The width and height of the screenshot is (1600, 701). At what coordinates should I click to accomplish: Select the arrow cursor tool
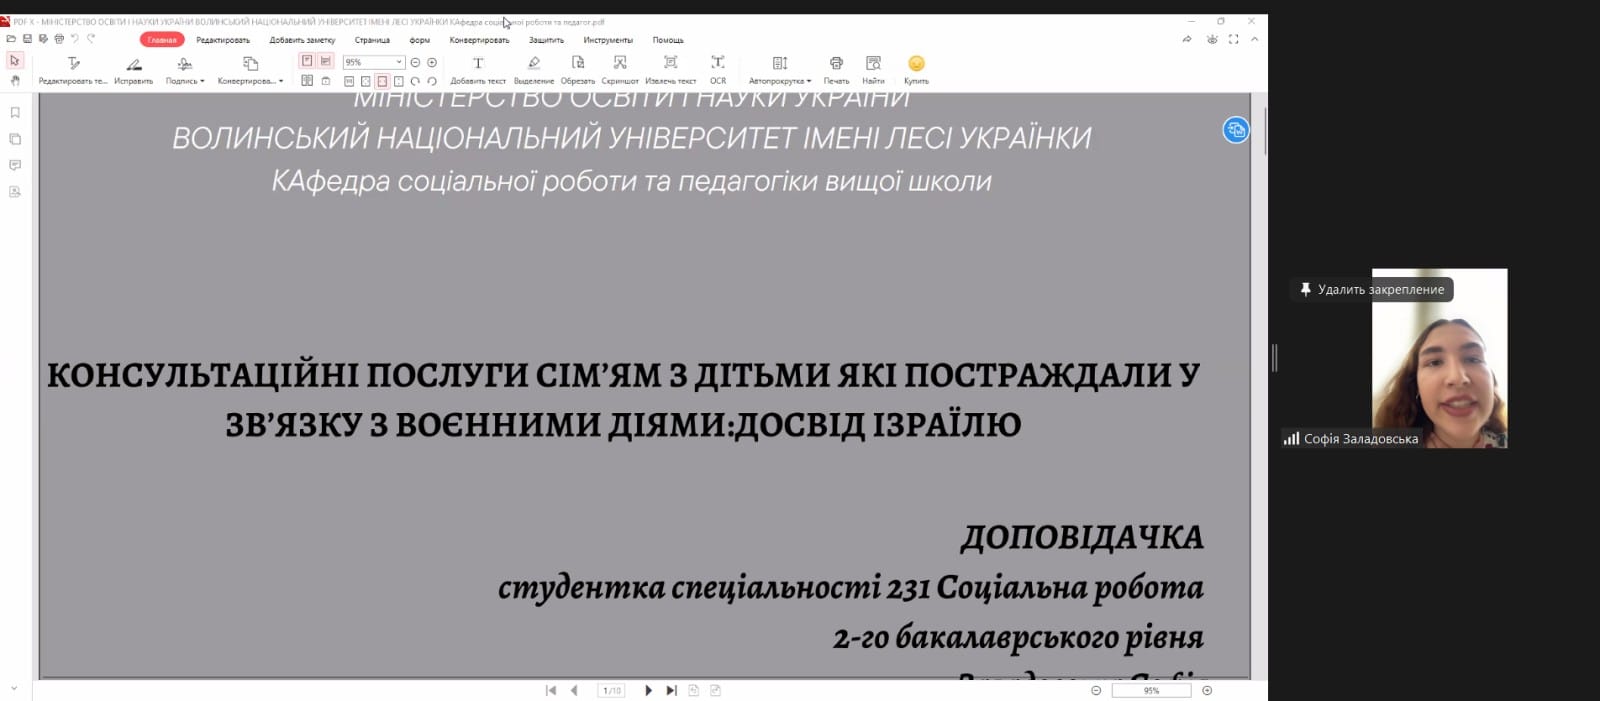(x=14, y=61)
